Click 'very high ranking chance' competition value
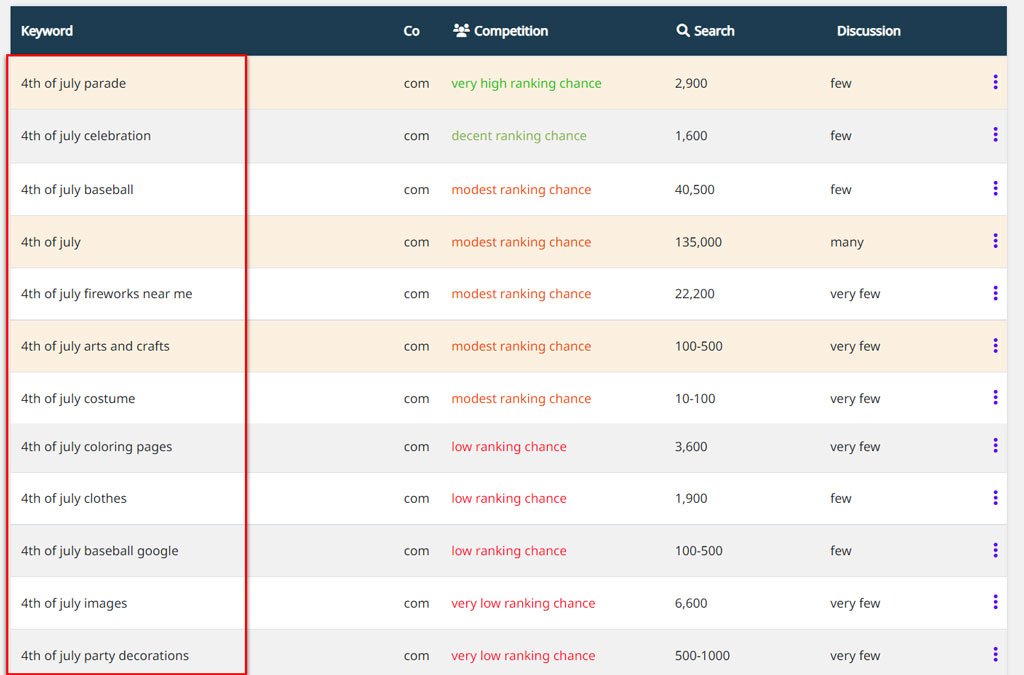Image resolution: width=1024 pixels, height=675 pixels. pos(526,84)
